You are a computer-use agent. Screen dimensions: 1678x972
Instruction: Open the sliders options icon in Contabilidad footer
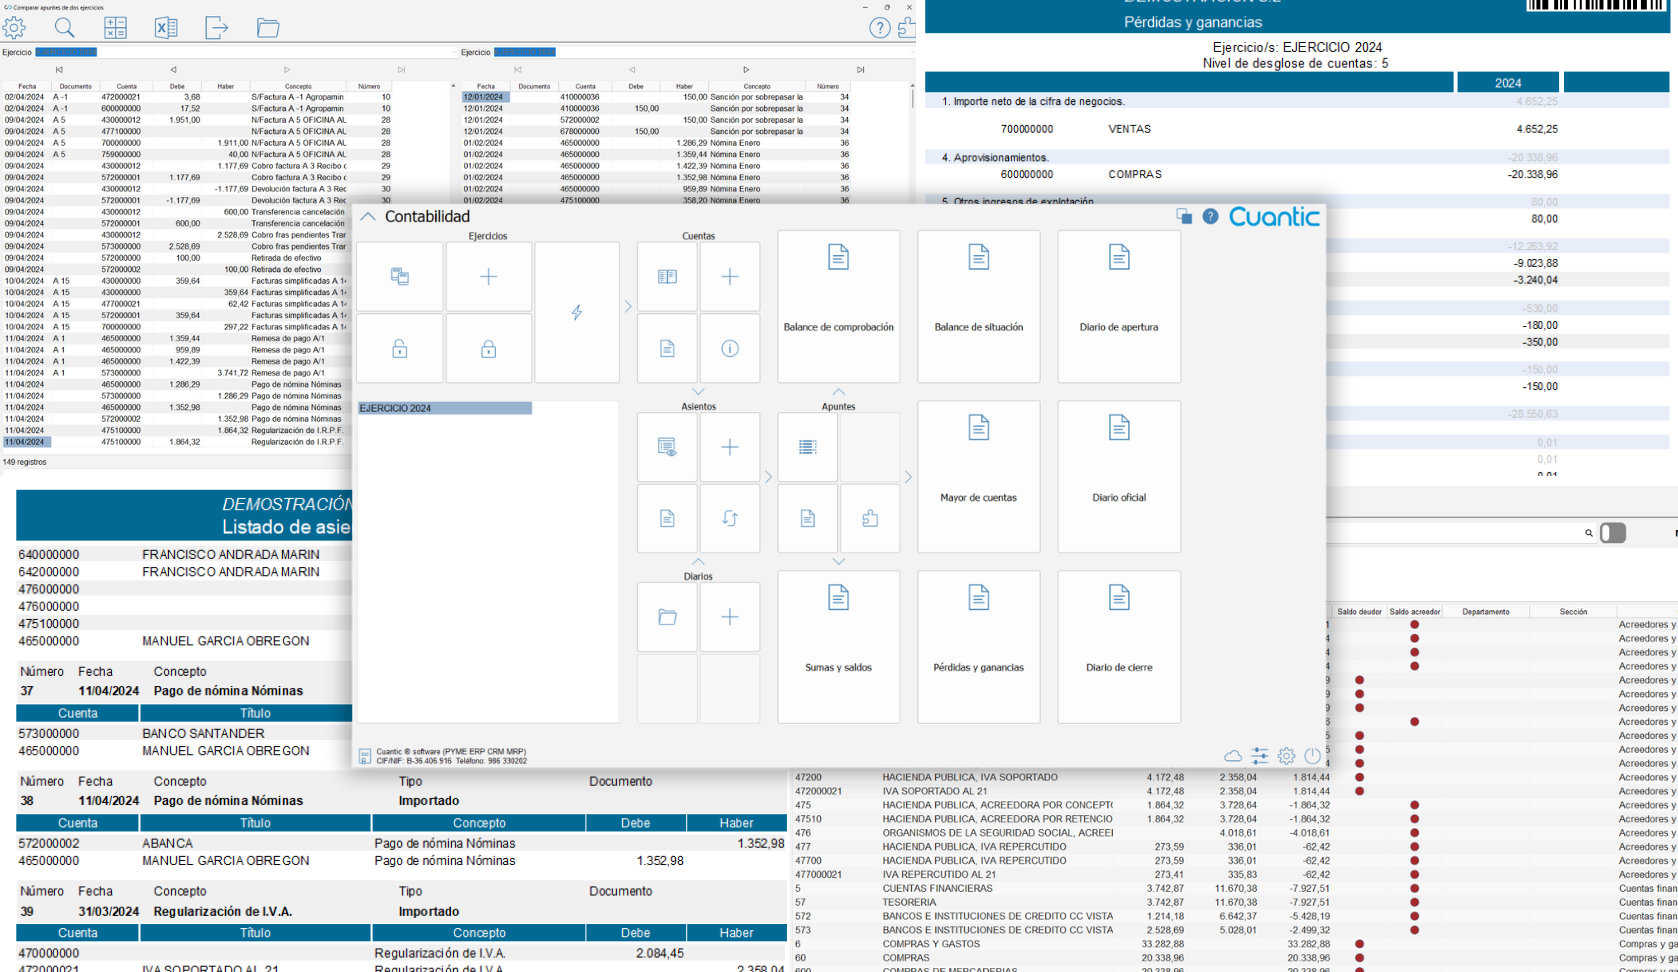[1260, 756]
